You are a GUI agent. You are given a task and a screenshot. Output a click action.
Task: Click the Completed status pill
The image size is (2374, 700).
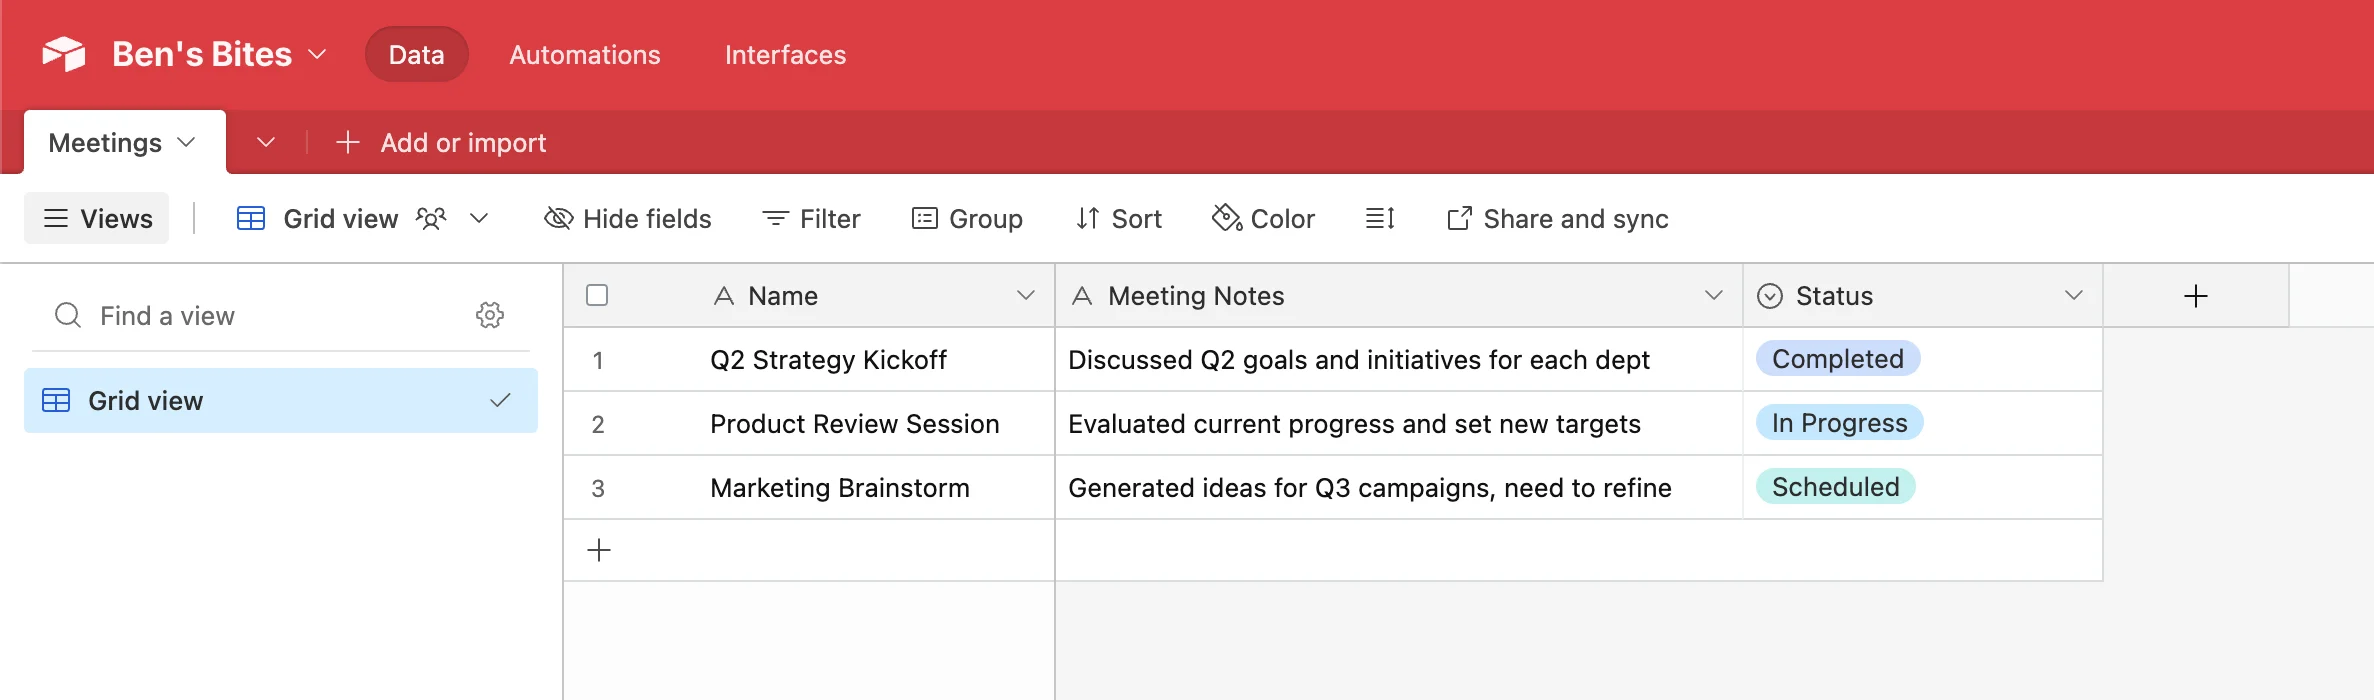(1837, 359)
